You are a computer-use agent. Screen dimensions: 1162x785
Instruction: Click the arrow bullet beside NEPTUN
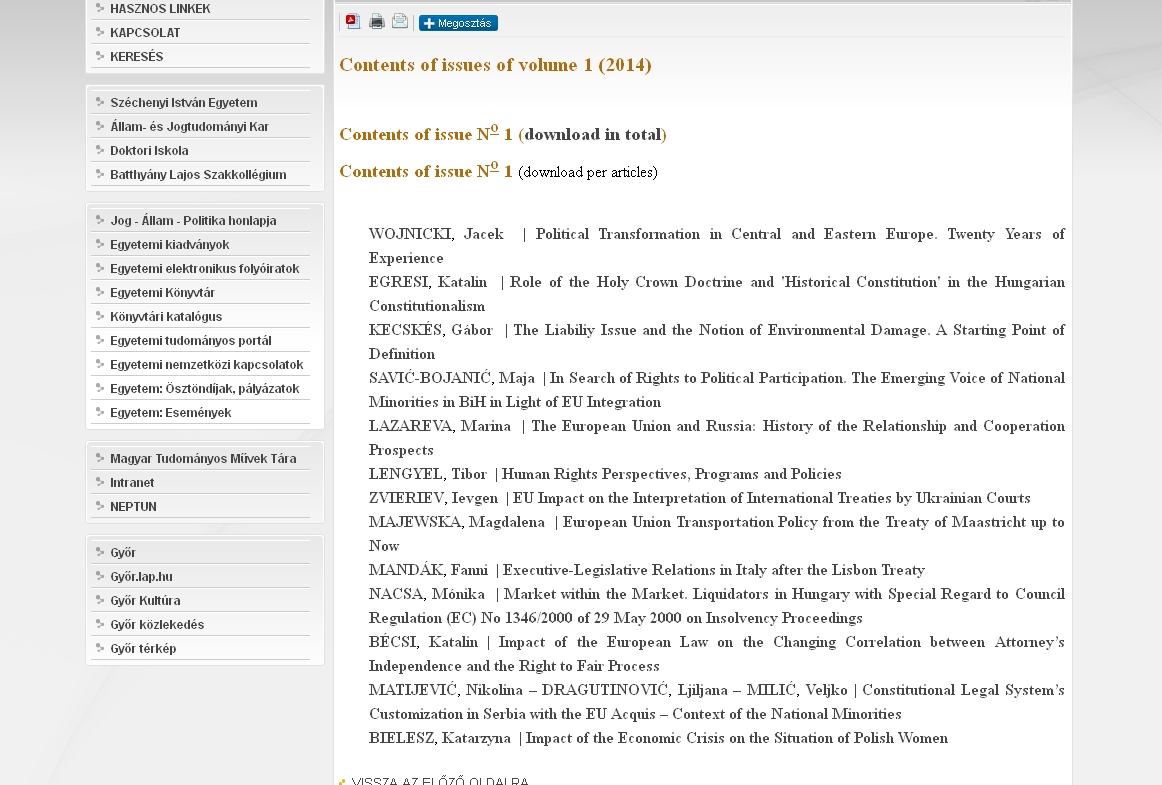tap(100, 506)
